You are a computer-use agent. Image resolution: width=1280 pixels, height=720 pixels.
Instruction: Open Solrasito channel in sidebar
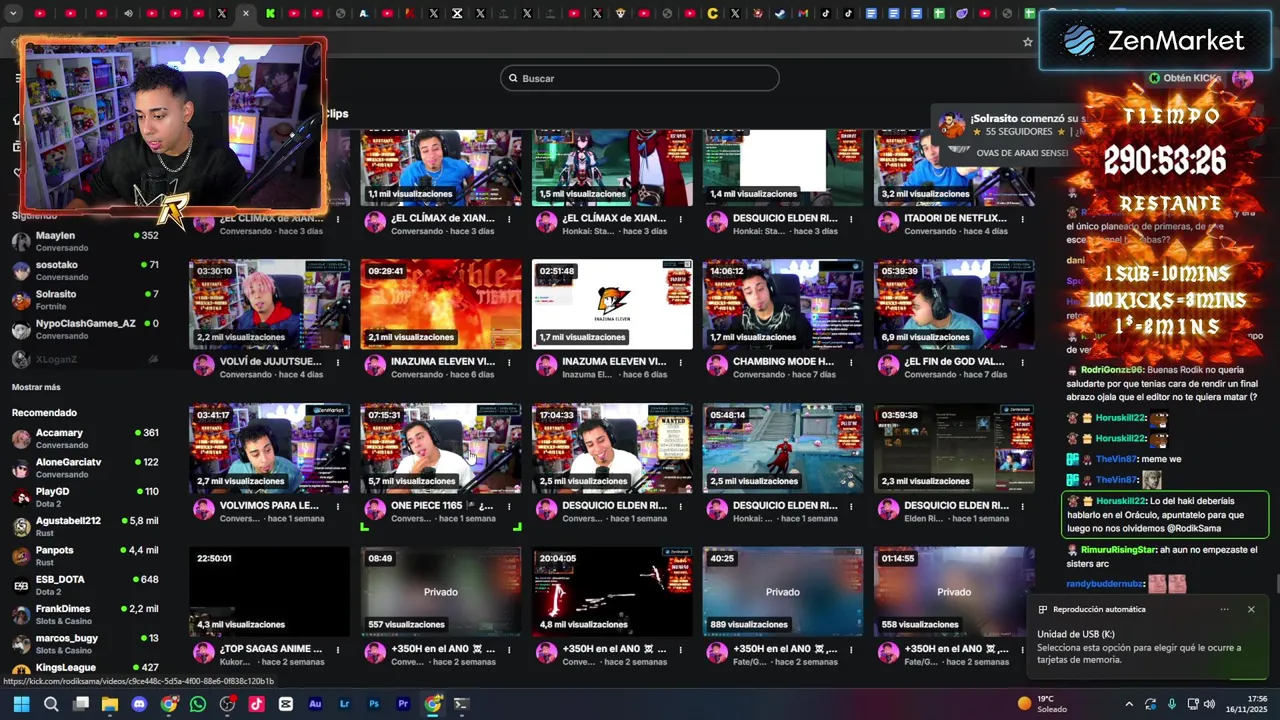(x=85, y=299)
